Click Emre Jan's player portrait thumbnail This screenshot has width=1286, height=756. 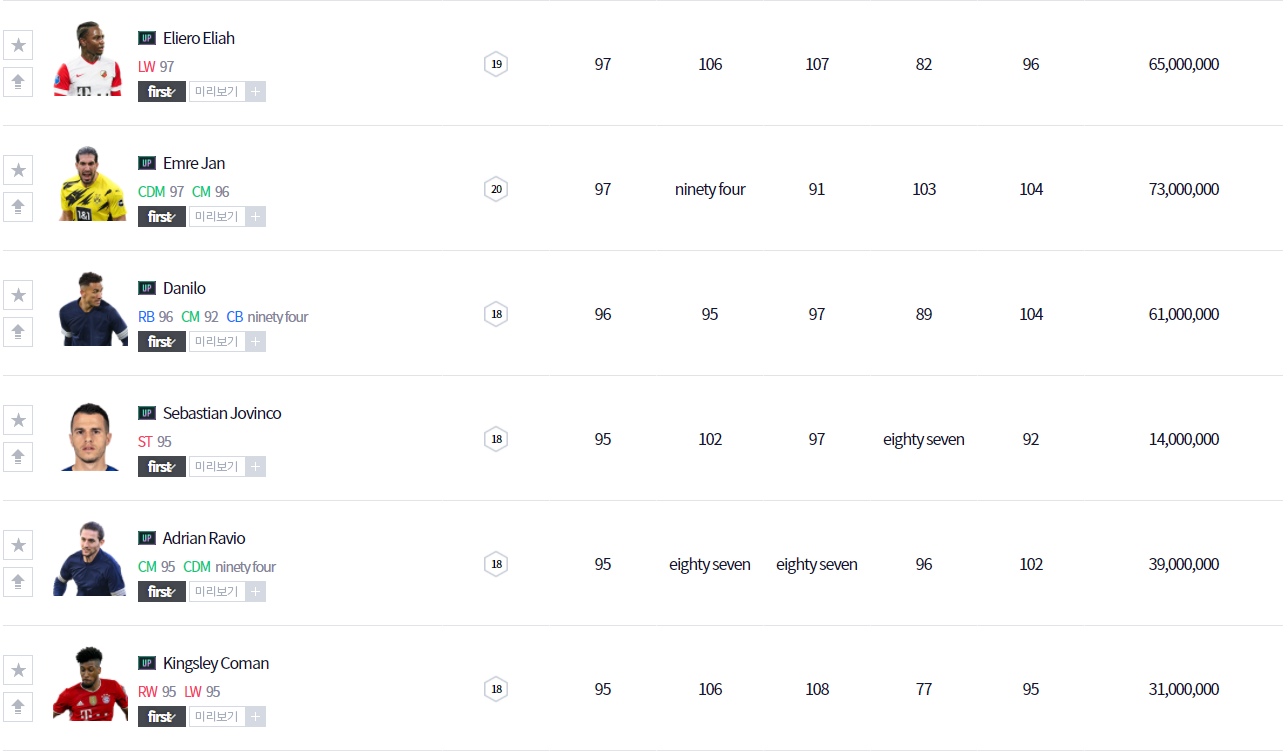click(91, 184)
